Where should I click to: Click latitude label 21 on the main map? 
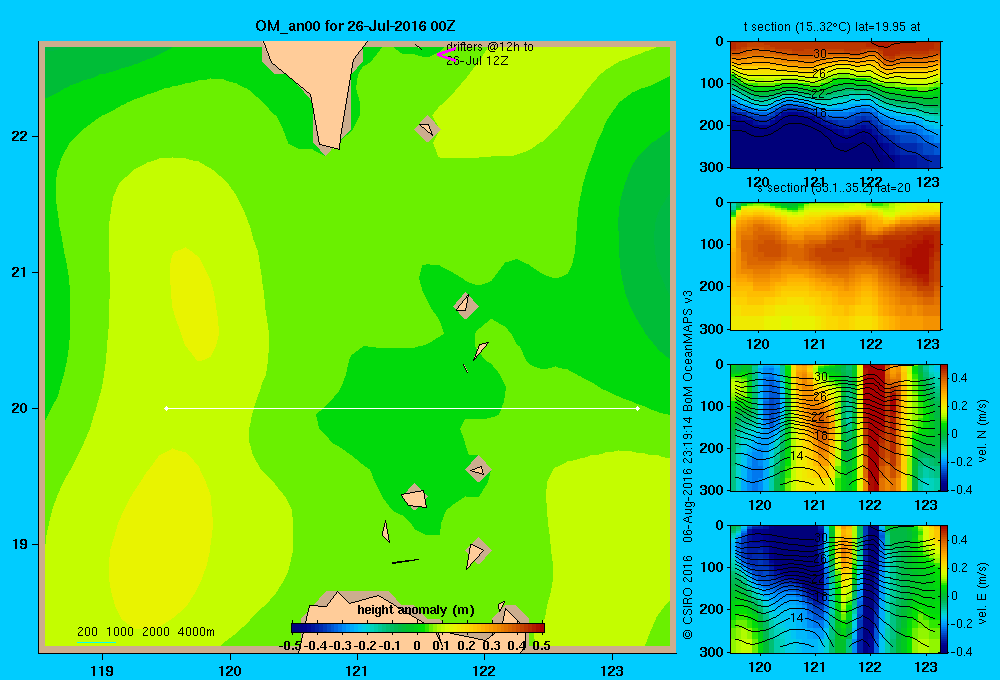pos(20,272)
